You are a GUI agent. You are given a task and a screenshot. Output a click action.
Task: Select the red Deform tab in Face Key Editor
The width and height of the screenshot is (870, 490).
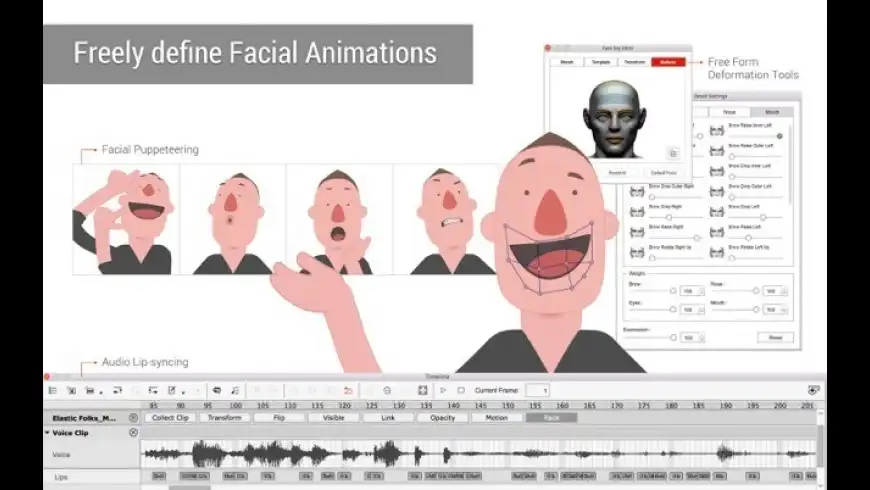click(669, 62)
